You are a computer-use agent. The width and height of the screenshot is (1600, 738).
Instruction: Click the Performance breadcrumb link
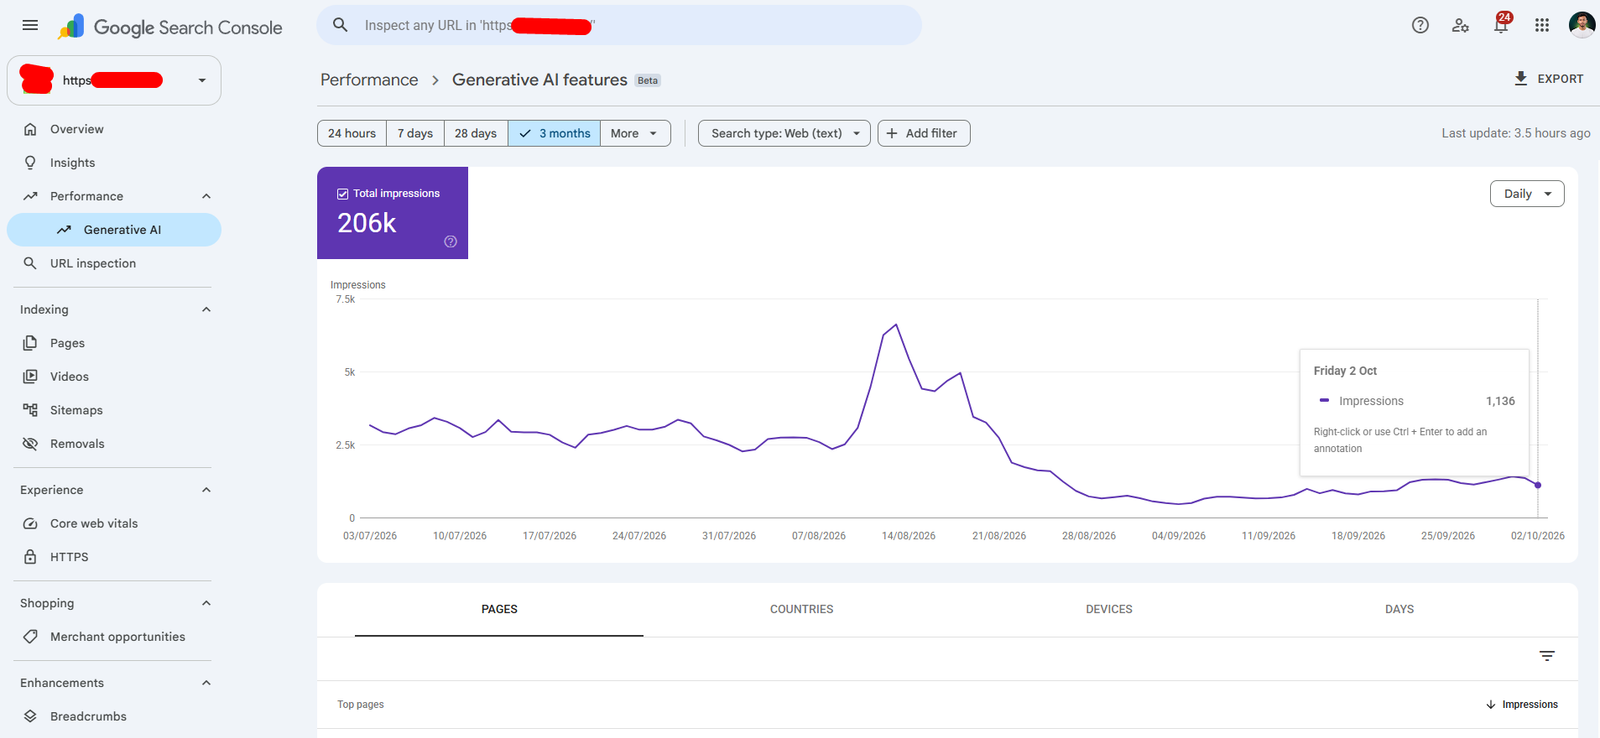click(x=369, y=80)
